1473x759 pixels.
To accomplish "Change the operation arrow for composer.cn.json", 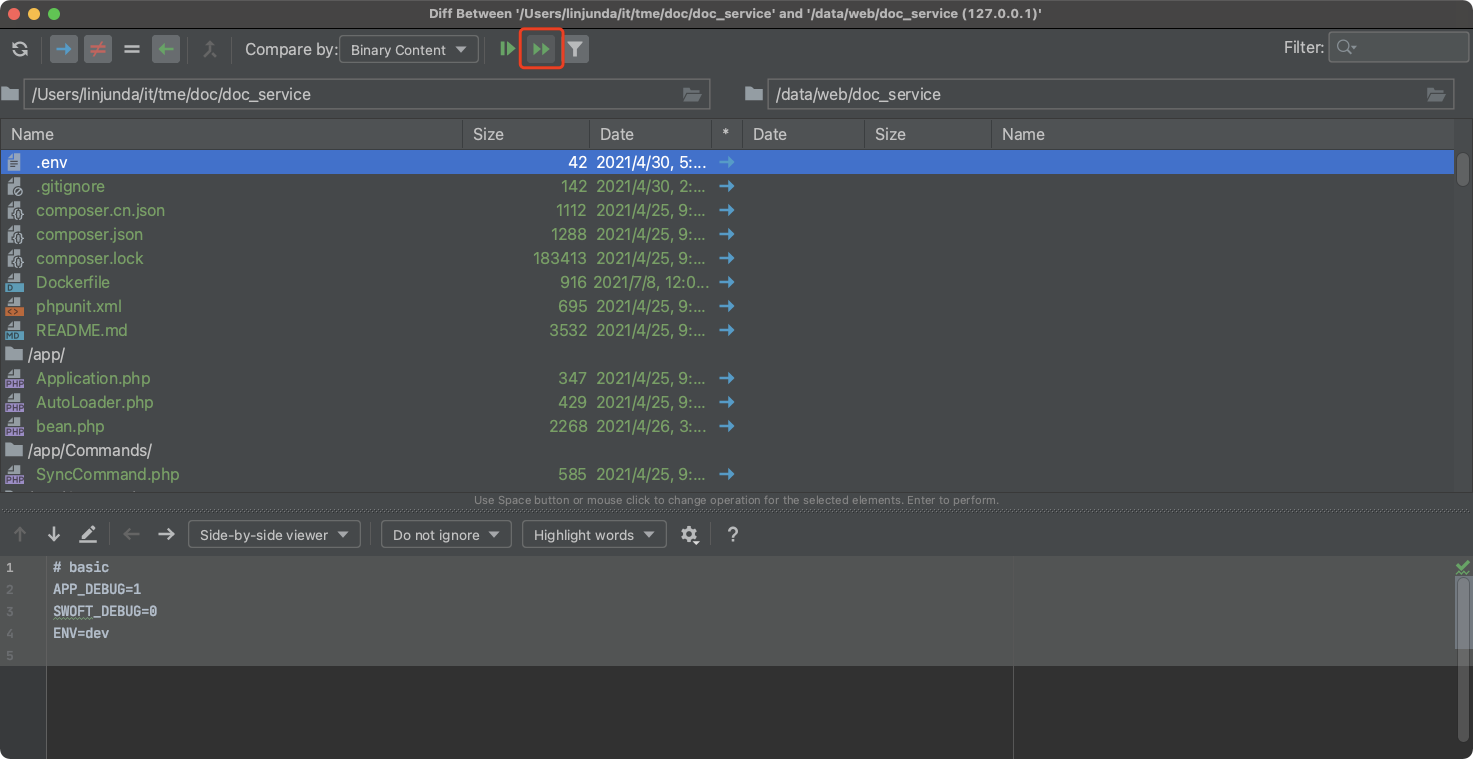I will pyautogui.click(x=727, y=210).
